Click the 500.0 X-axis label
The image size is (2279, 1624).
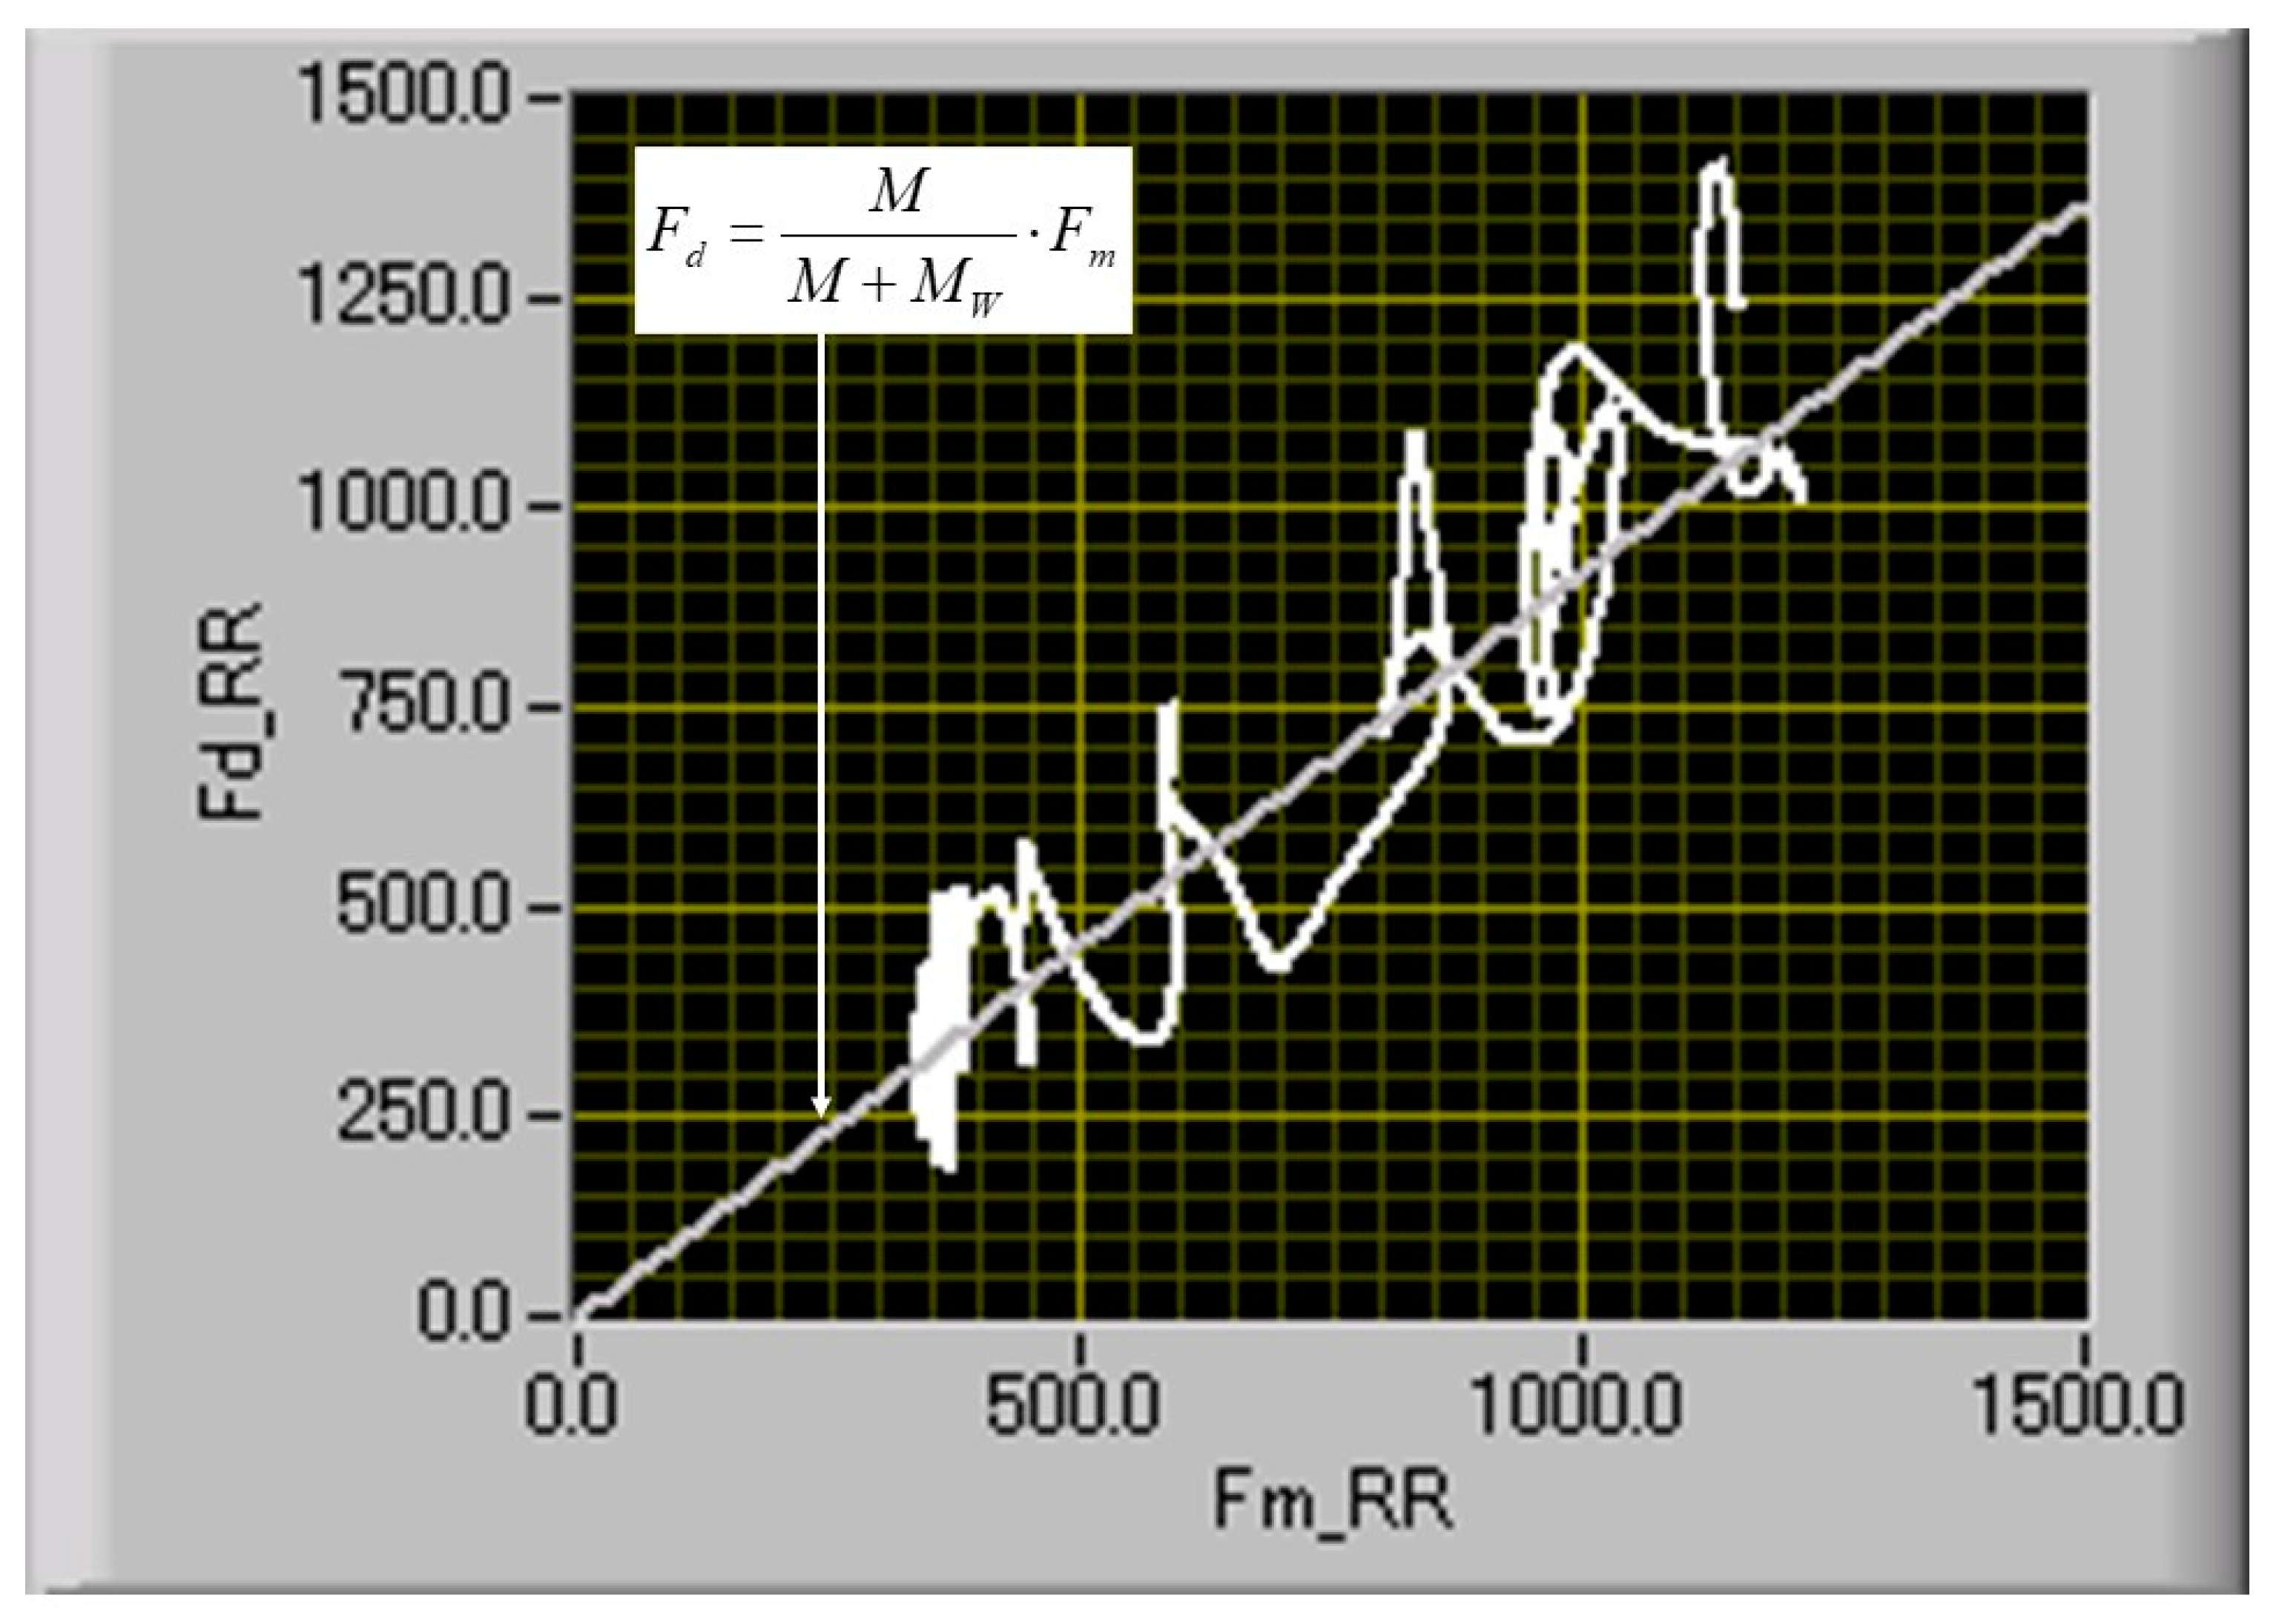[1073, 1405]
